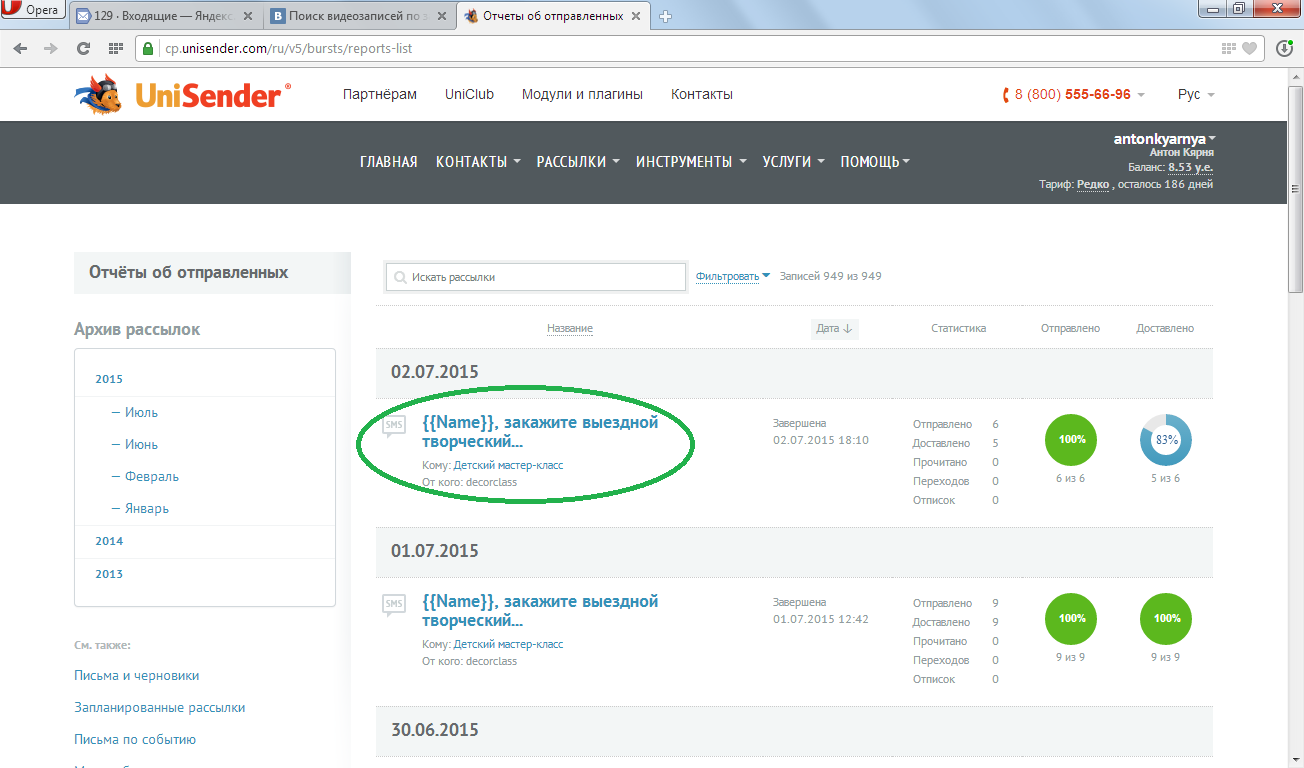This screenshot has width=1304, height=768.
Task: Add page to Speed Dial icon inside address bar
Action: pos(1229,48)
